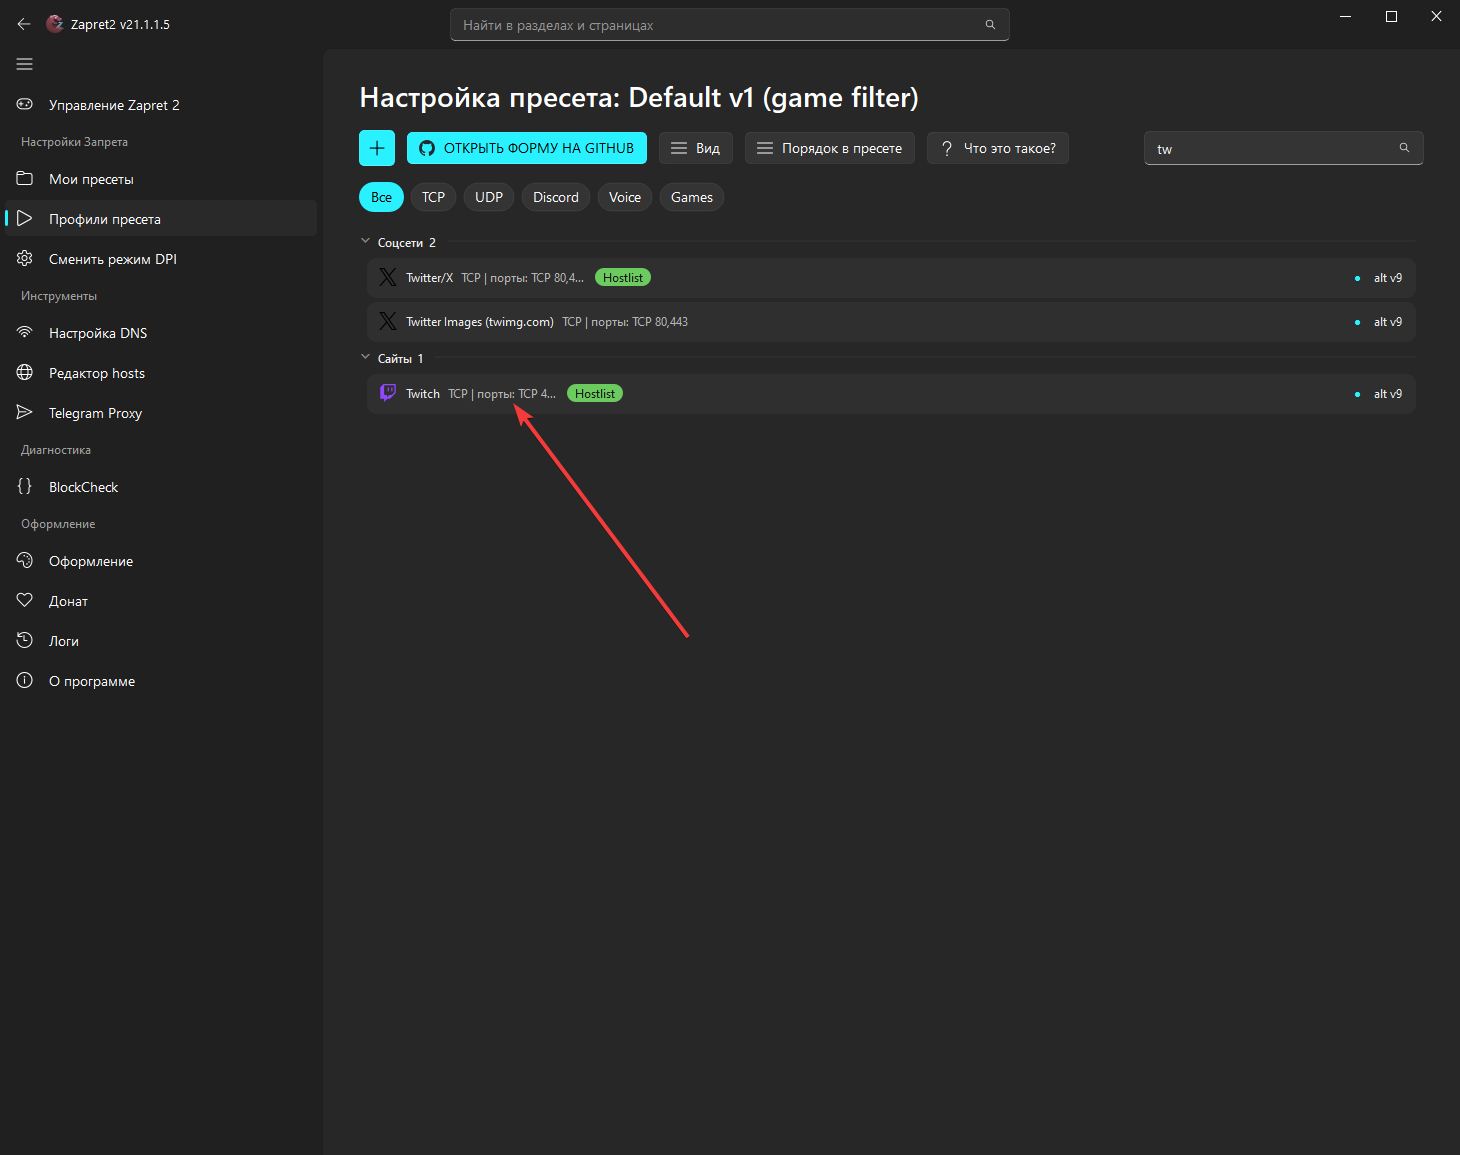Click alt v9 strategy on Twitter/X row
Viewport: 1460px width, 1155px height.
(x=1387, y=278)
